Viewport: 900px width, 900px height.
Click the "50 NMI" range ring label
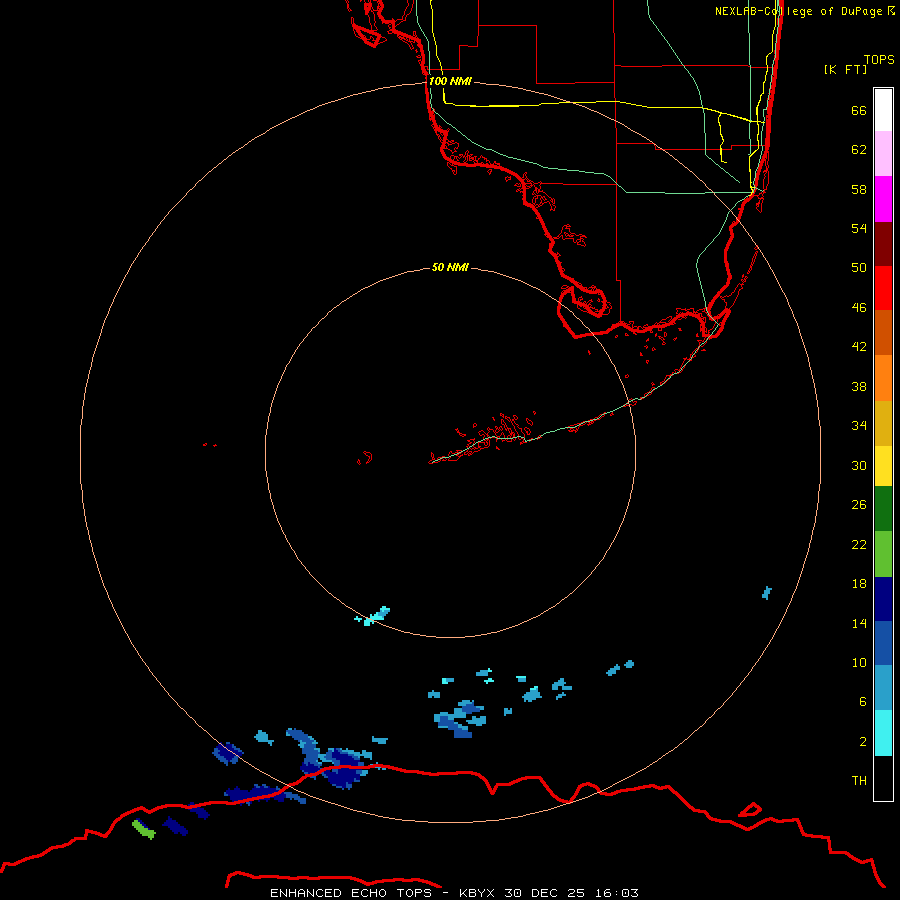pyautogui.click(x=450, y=267)
